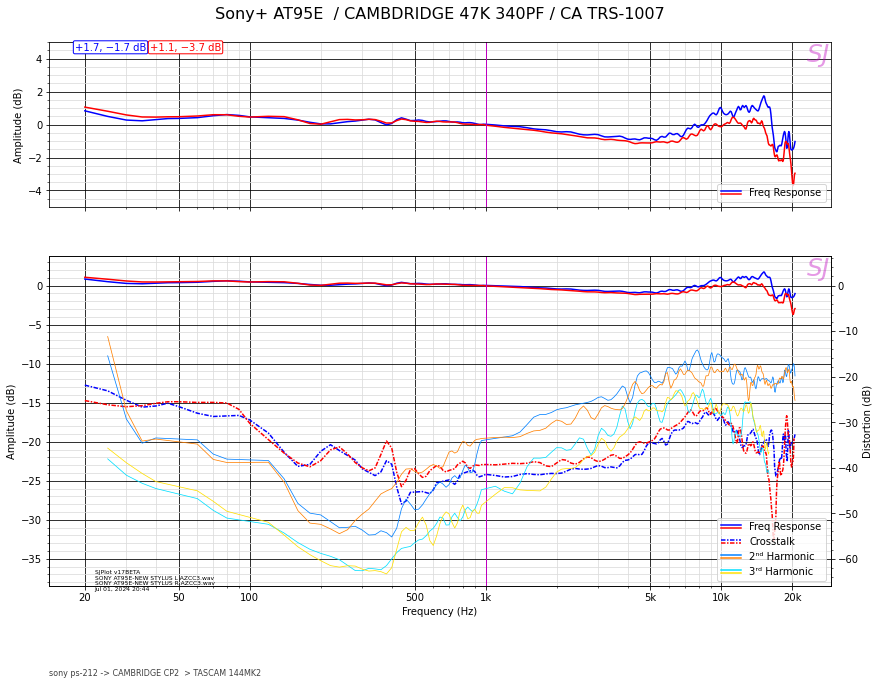Click the bottom plot's "Amplitude (dB)" axis label
879x685 pixels.
click(11, 422)
